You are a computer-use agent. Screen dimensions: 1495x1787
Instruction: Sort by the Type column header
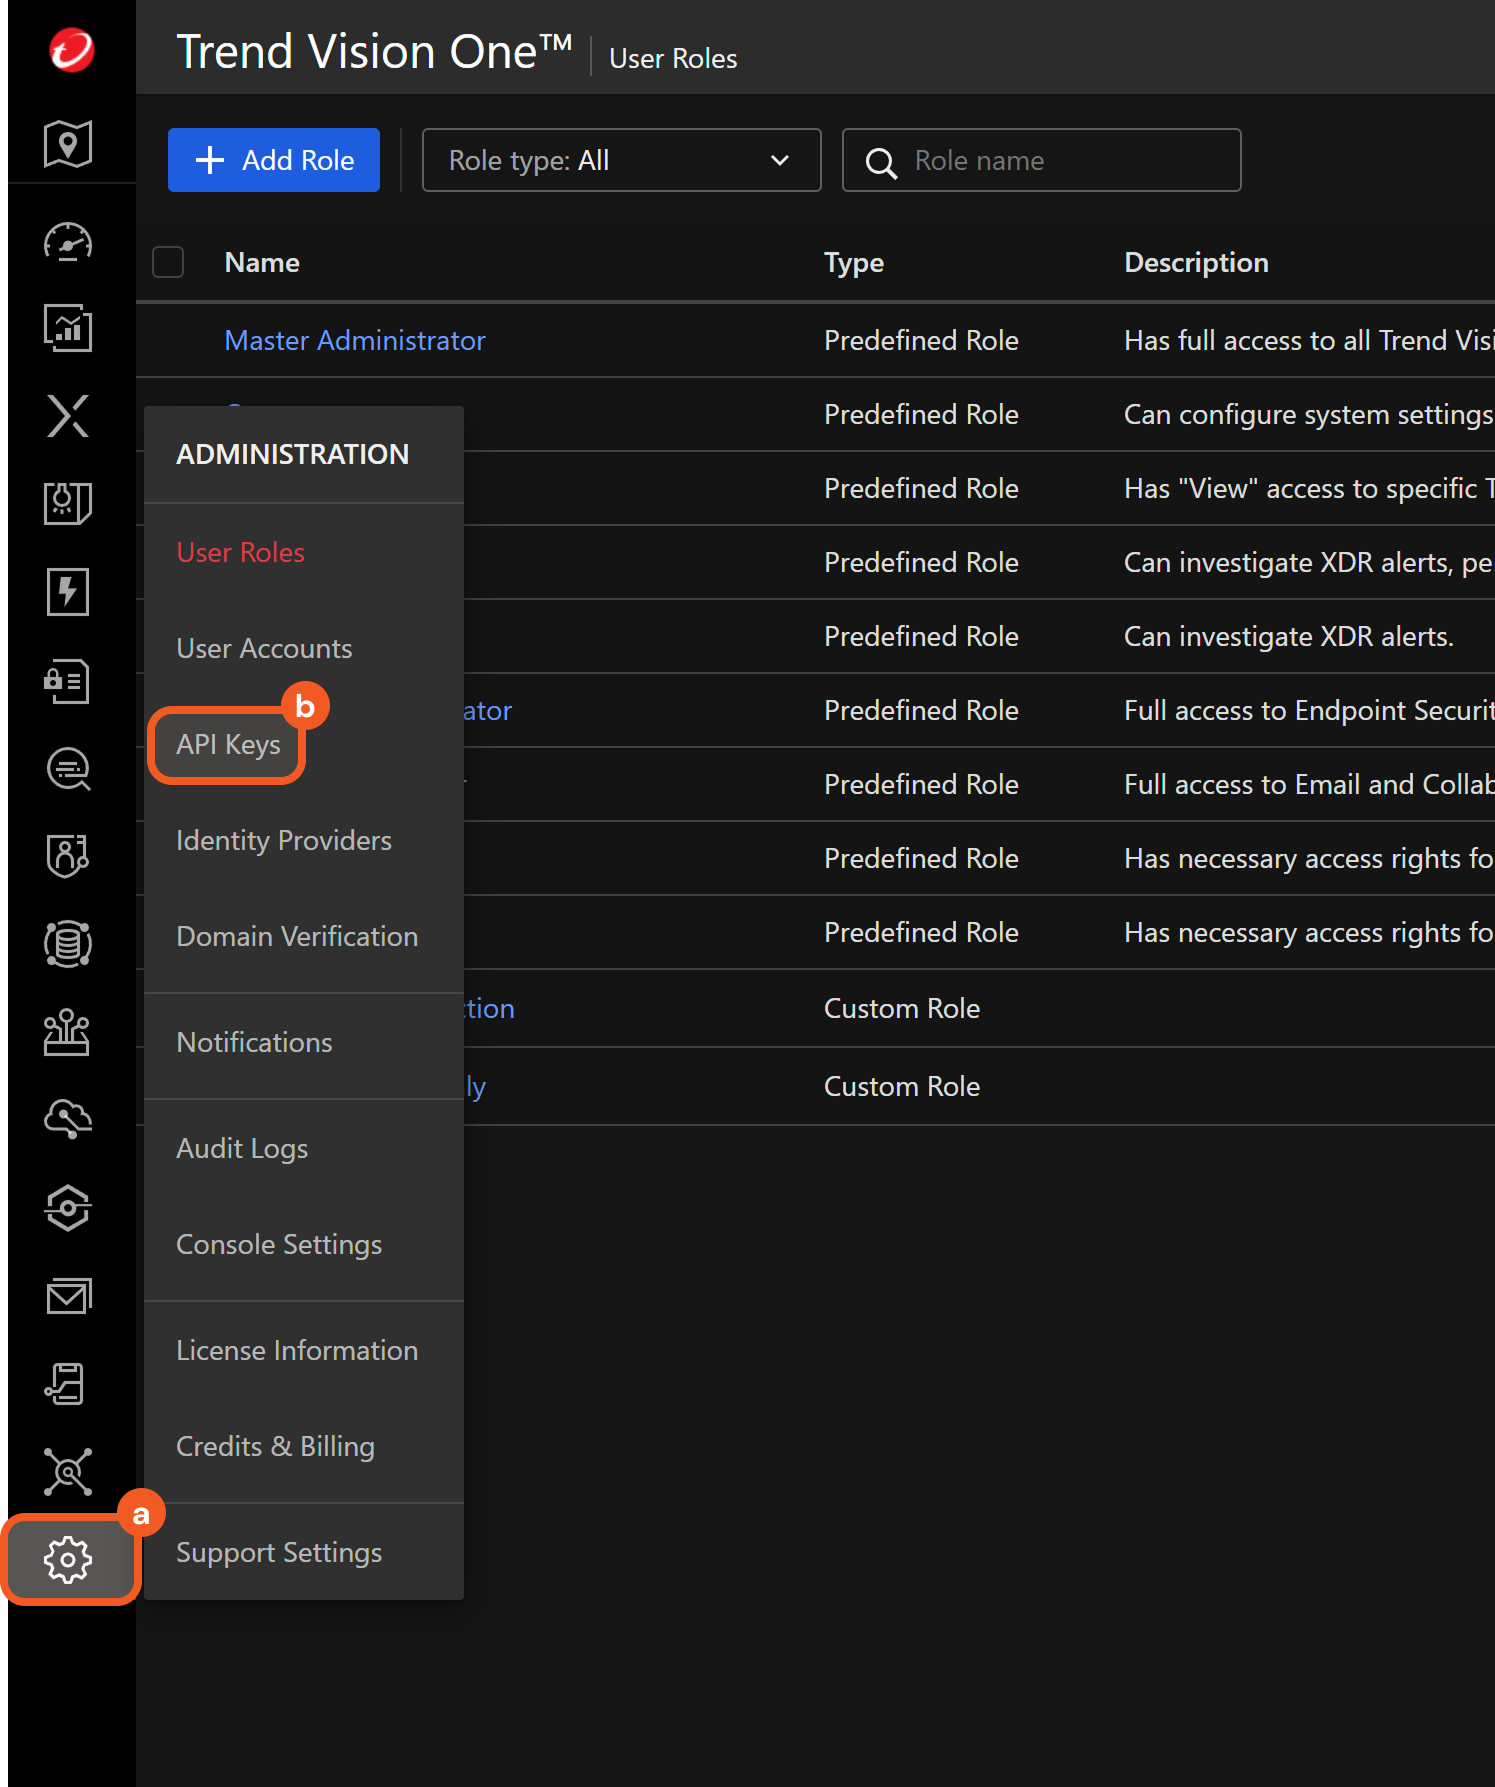pos(853,263)
